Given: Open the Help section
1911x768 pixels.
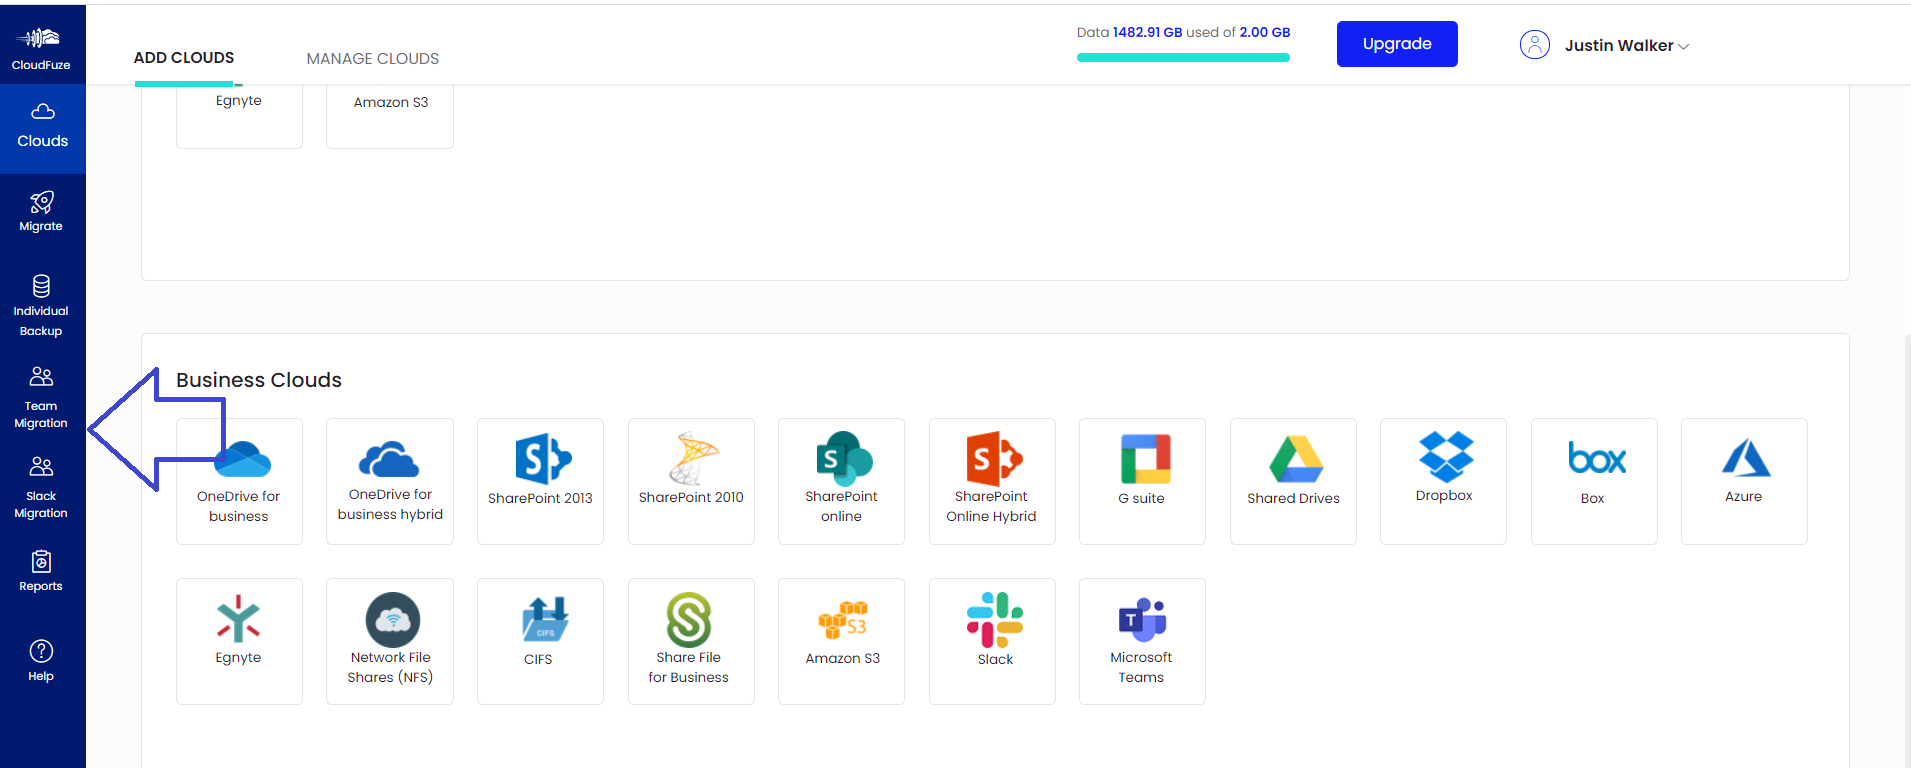Looking at the screenshot, I should (x=41, y=661).
